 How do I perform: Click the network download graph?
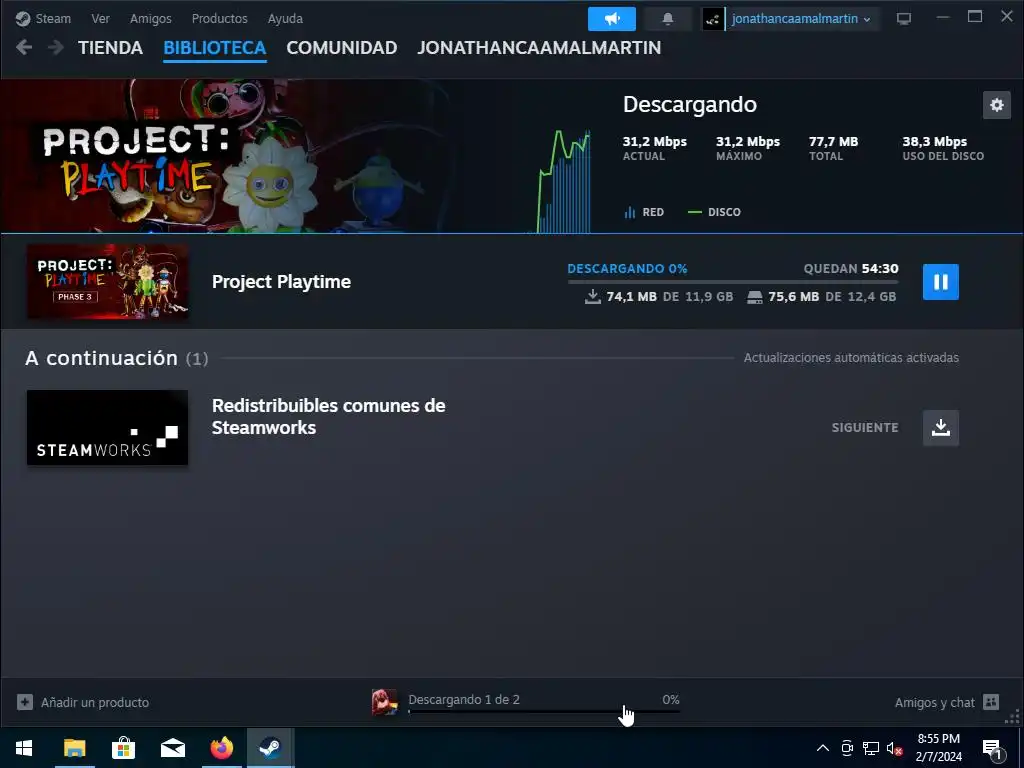[564, 181]
